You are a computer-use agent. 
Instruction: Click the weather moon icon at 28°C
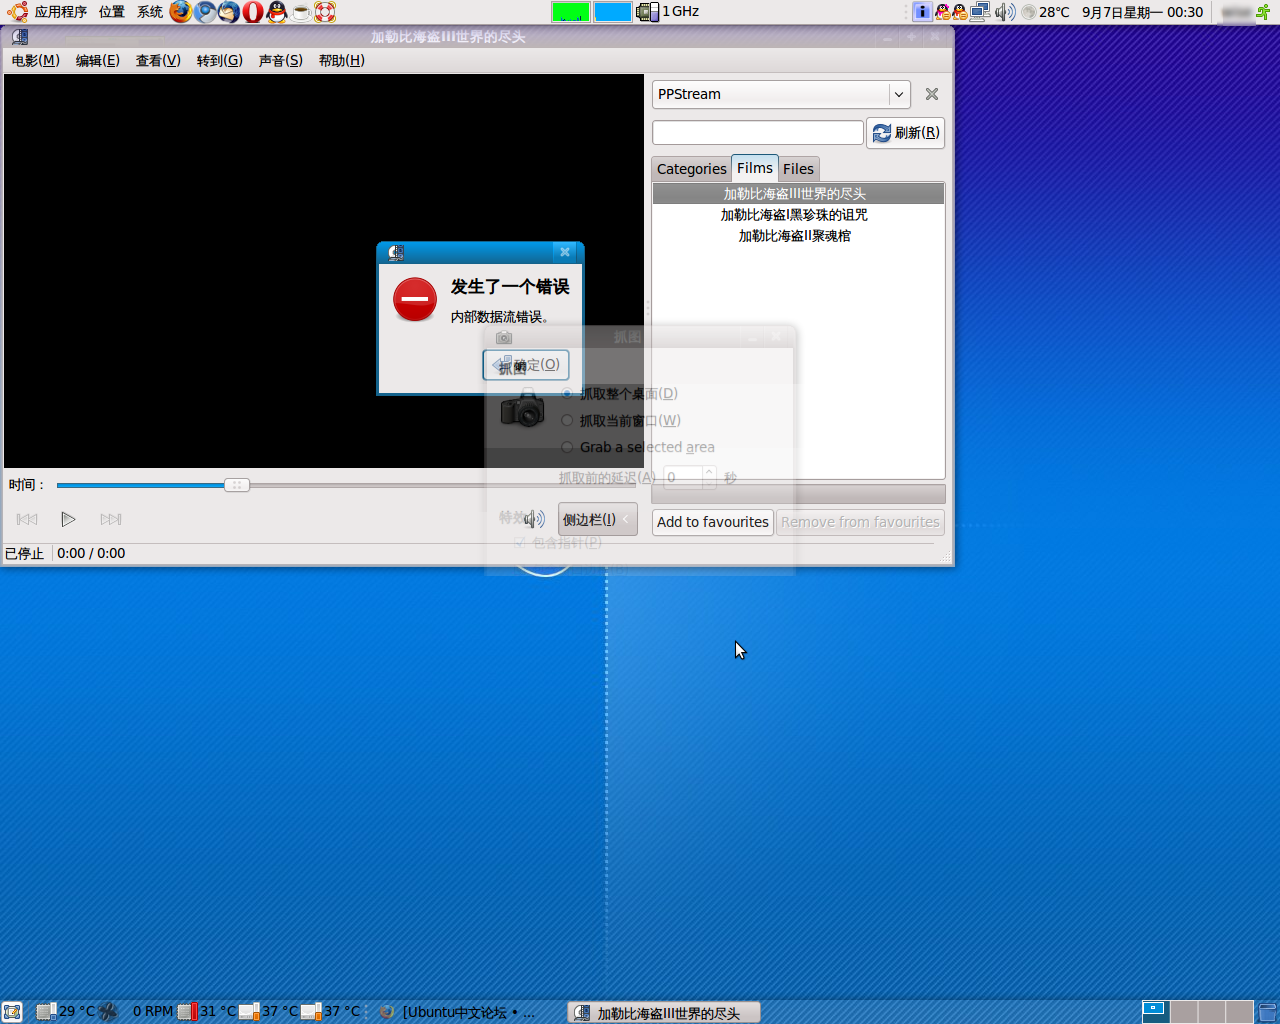tap(1028, 12)
